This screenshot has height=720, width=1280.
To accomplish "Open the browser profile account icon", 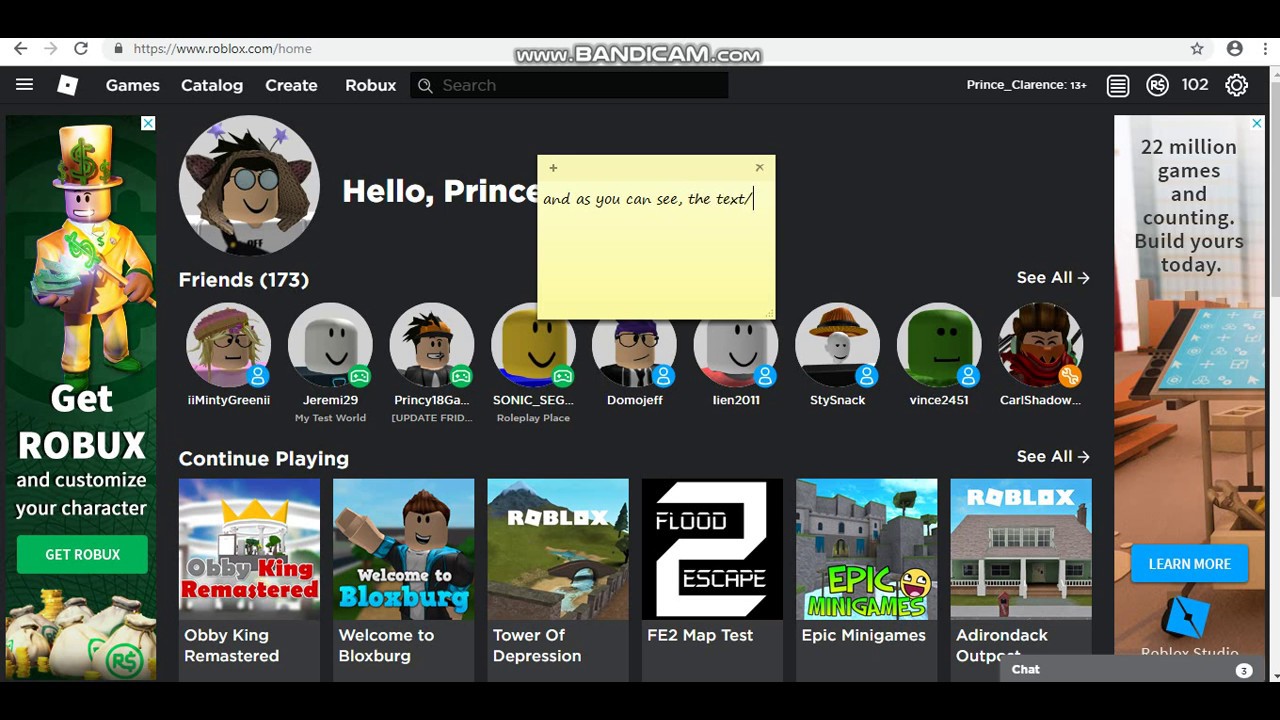I will 1235,48.
